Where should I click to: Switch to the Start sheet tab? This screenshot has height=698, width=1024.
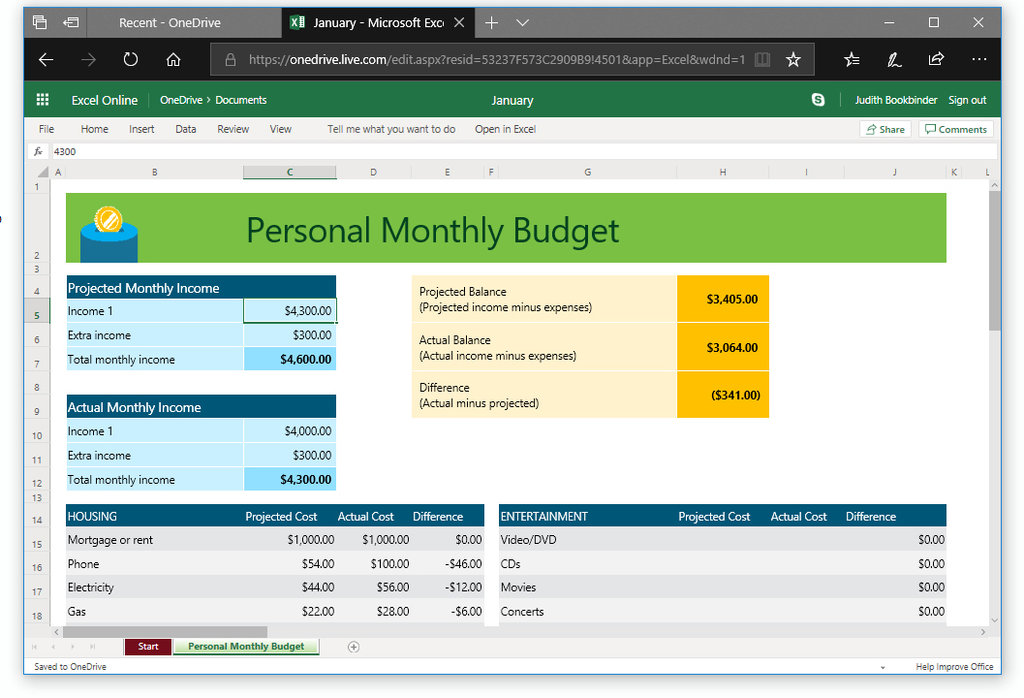(148, 646)
